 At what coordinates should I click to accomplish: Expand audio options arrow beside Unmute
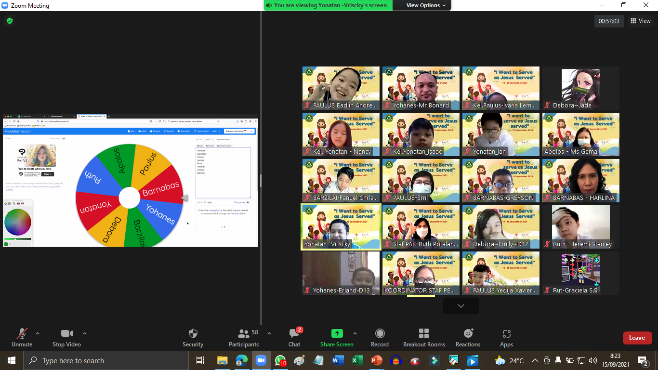click(37, 334)
